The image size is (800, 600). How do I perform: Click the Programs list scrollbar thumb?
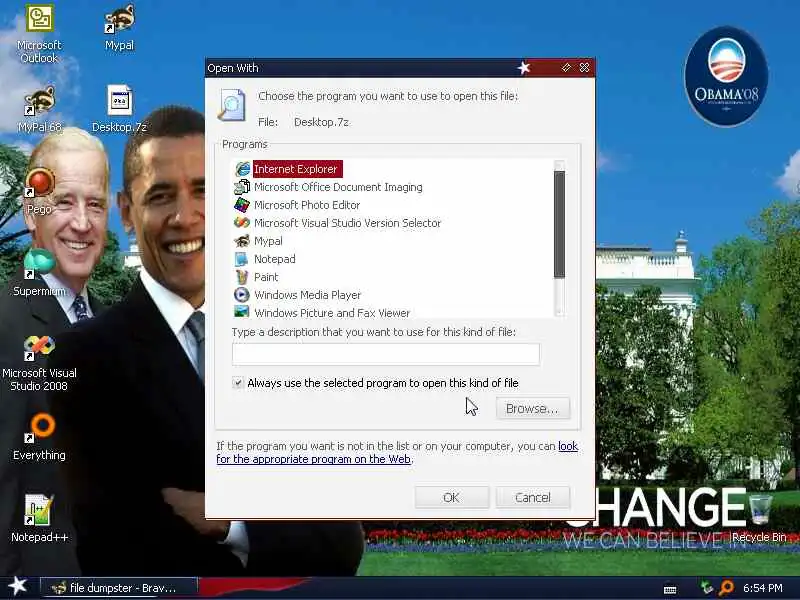click(x=559, y=224)
